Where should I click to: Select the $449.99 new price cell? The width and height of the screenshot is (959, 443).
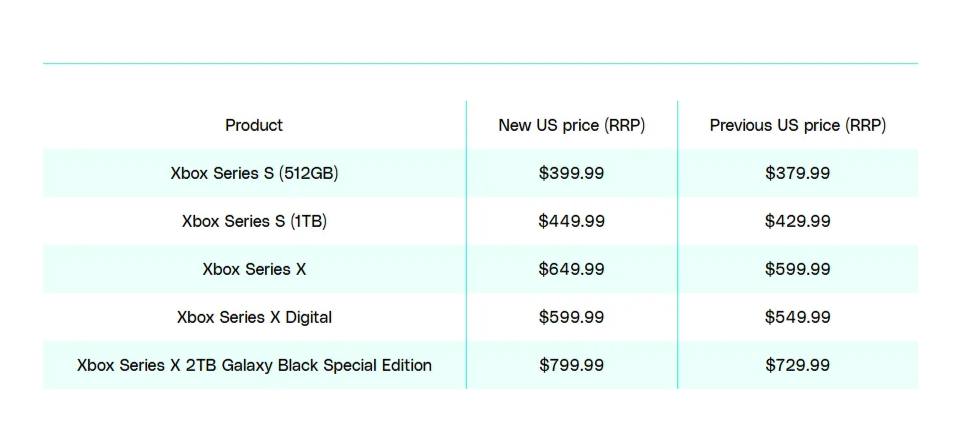(571, 221)
